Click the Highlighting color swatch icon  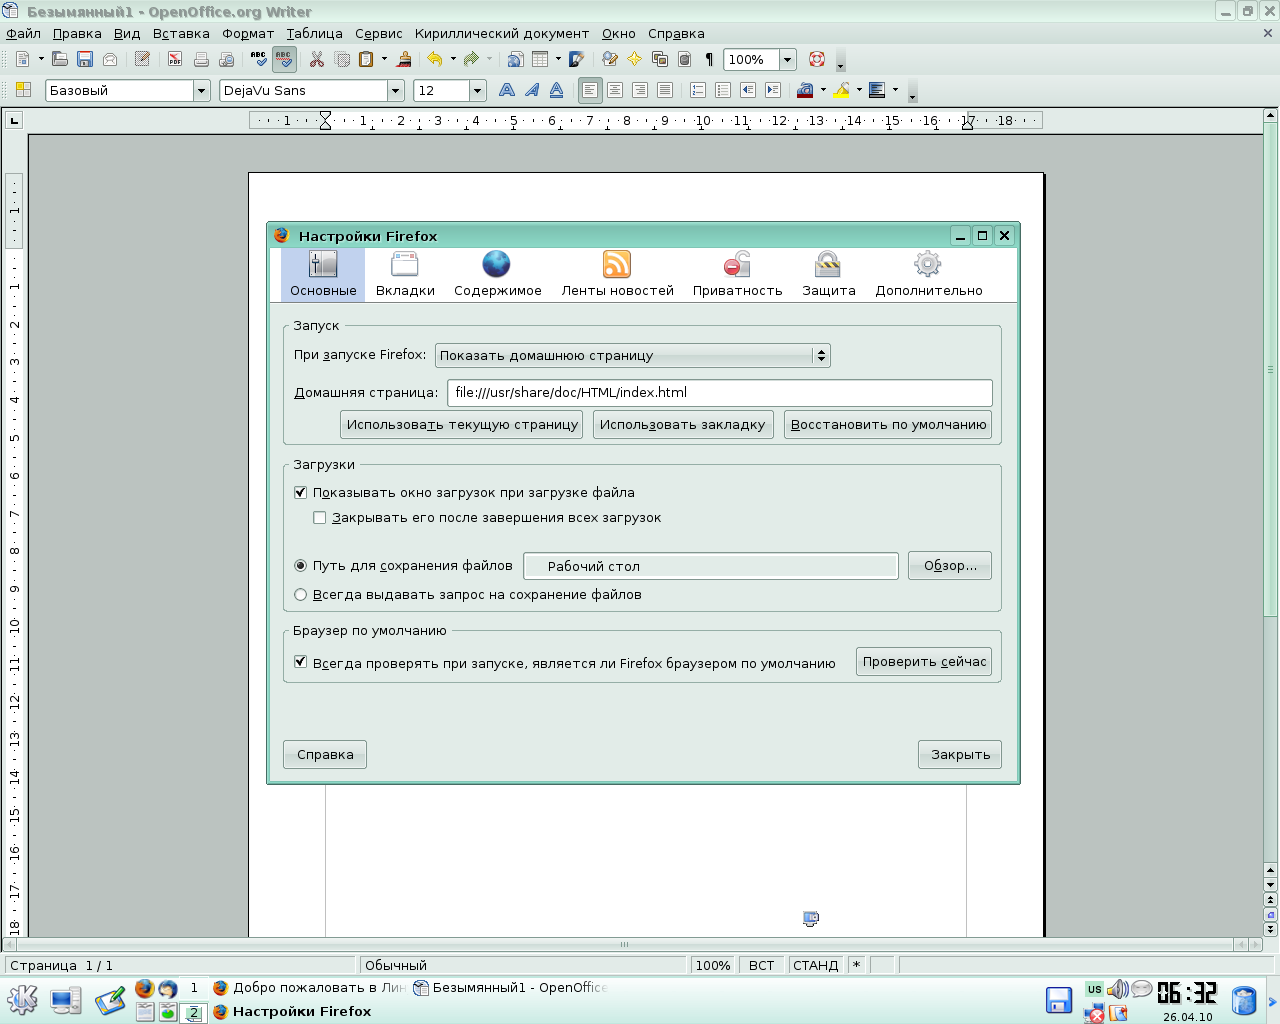[x=842, y=90]
